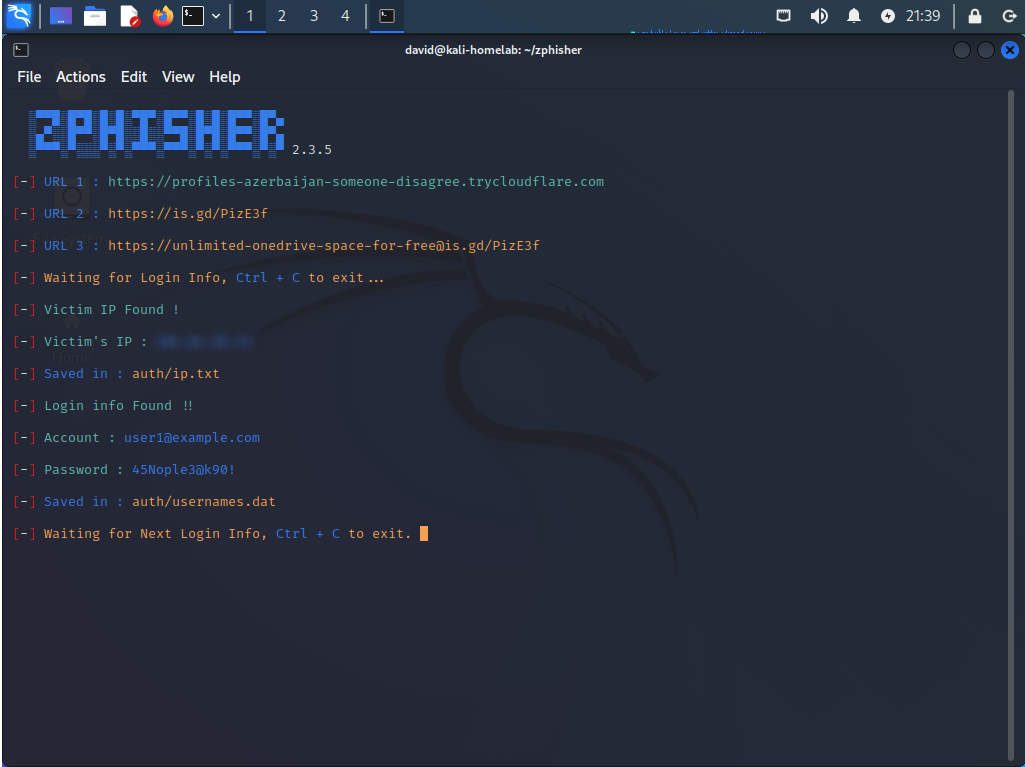1025x767 pixels.
Task: Open the terminal emulator launcher
Action: coord(193,16)
